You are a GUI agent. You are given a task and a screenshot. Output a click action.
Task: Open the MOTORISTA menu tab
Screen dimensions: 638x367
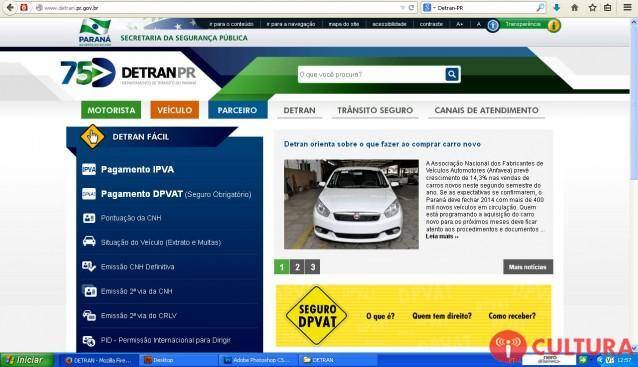(111, 110)
